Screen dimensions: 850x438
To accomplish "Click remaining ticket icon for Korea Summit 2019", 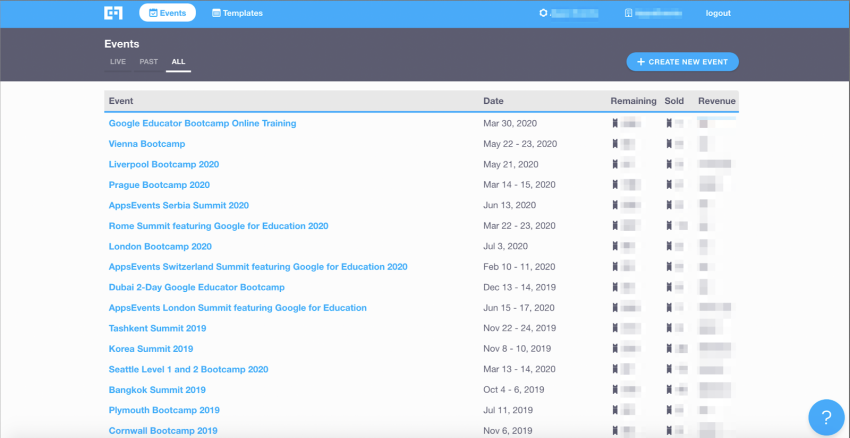I will [615, 349].
